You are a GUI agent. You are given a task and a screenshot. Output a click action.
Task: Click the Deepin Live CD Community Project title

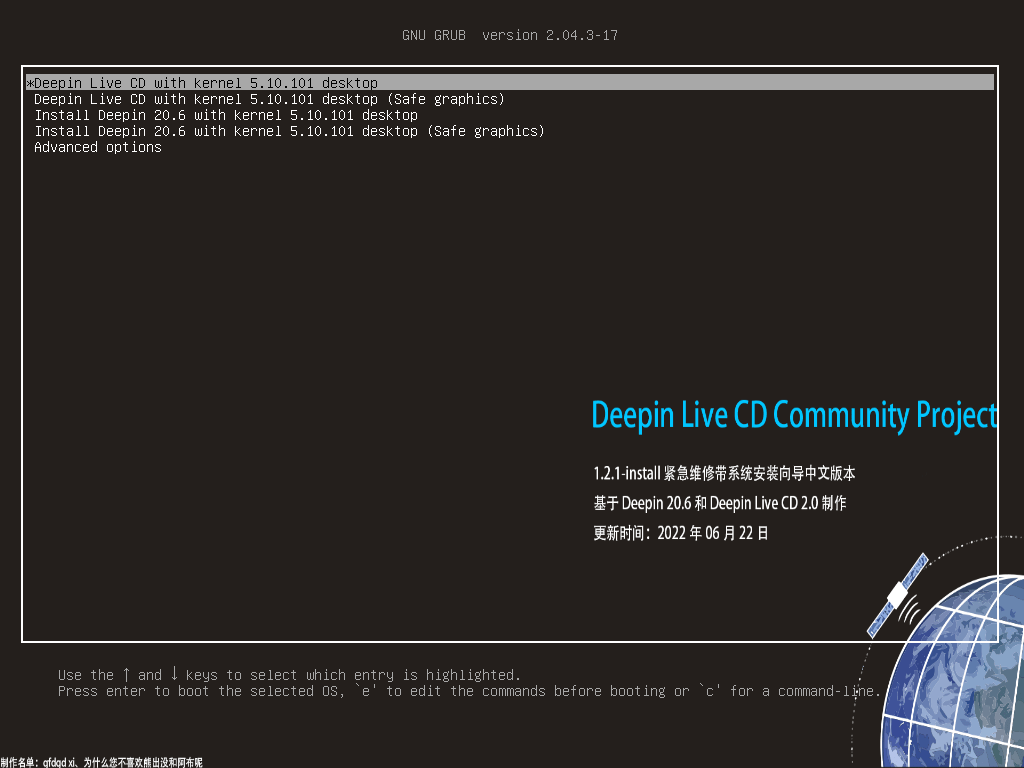pyautogui.click(x=795, y=413)
